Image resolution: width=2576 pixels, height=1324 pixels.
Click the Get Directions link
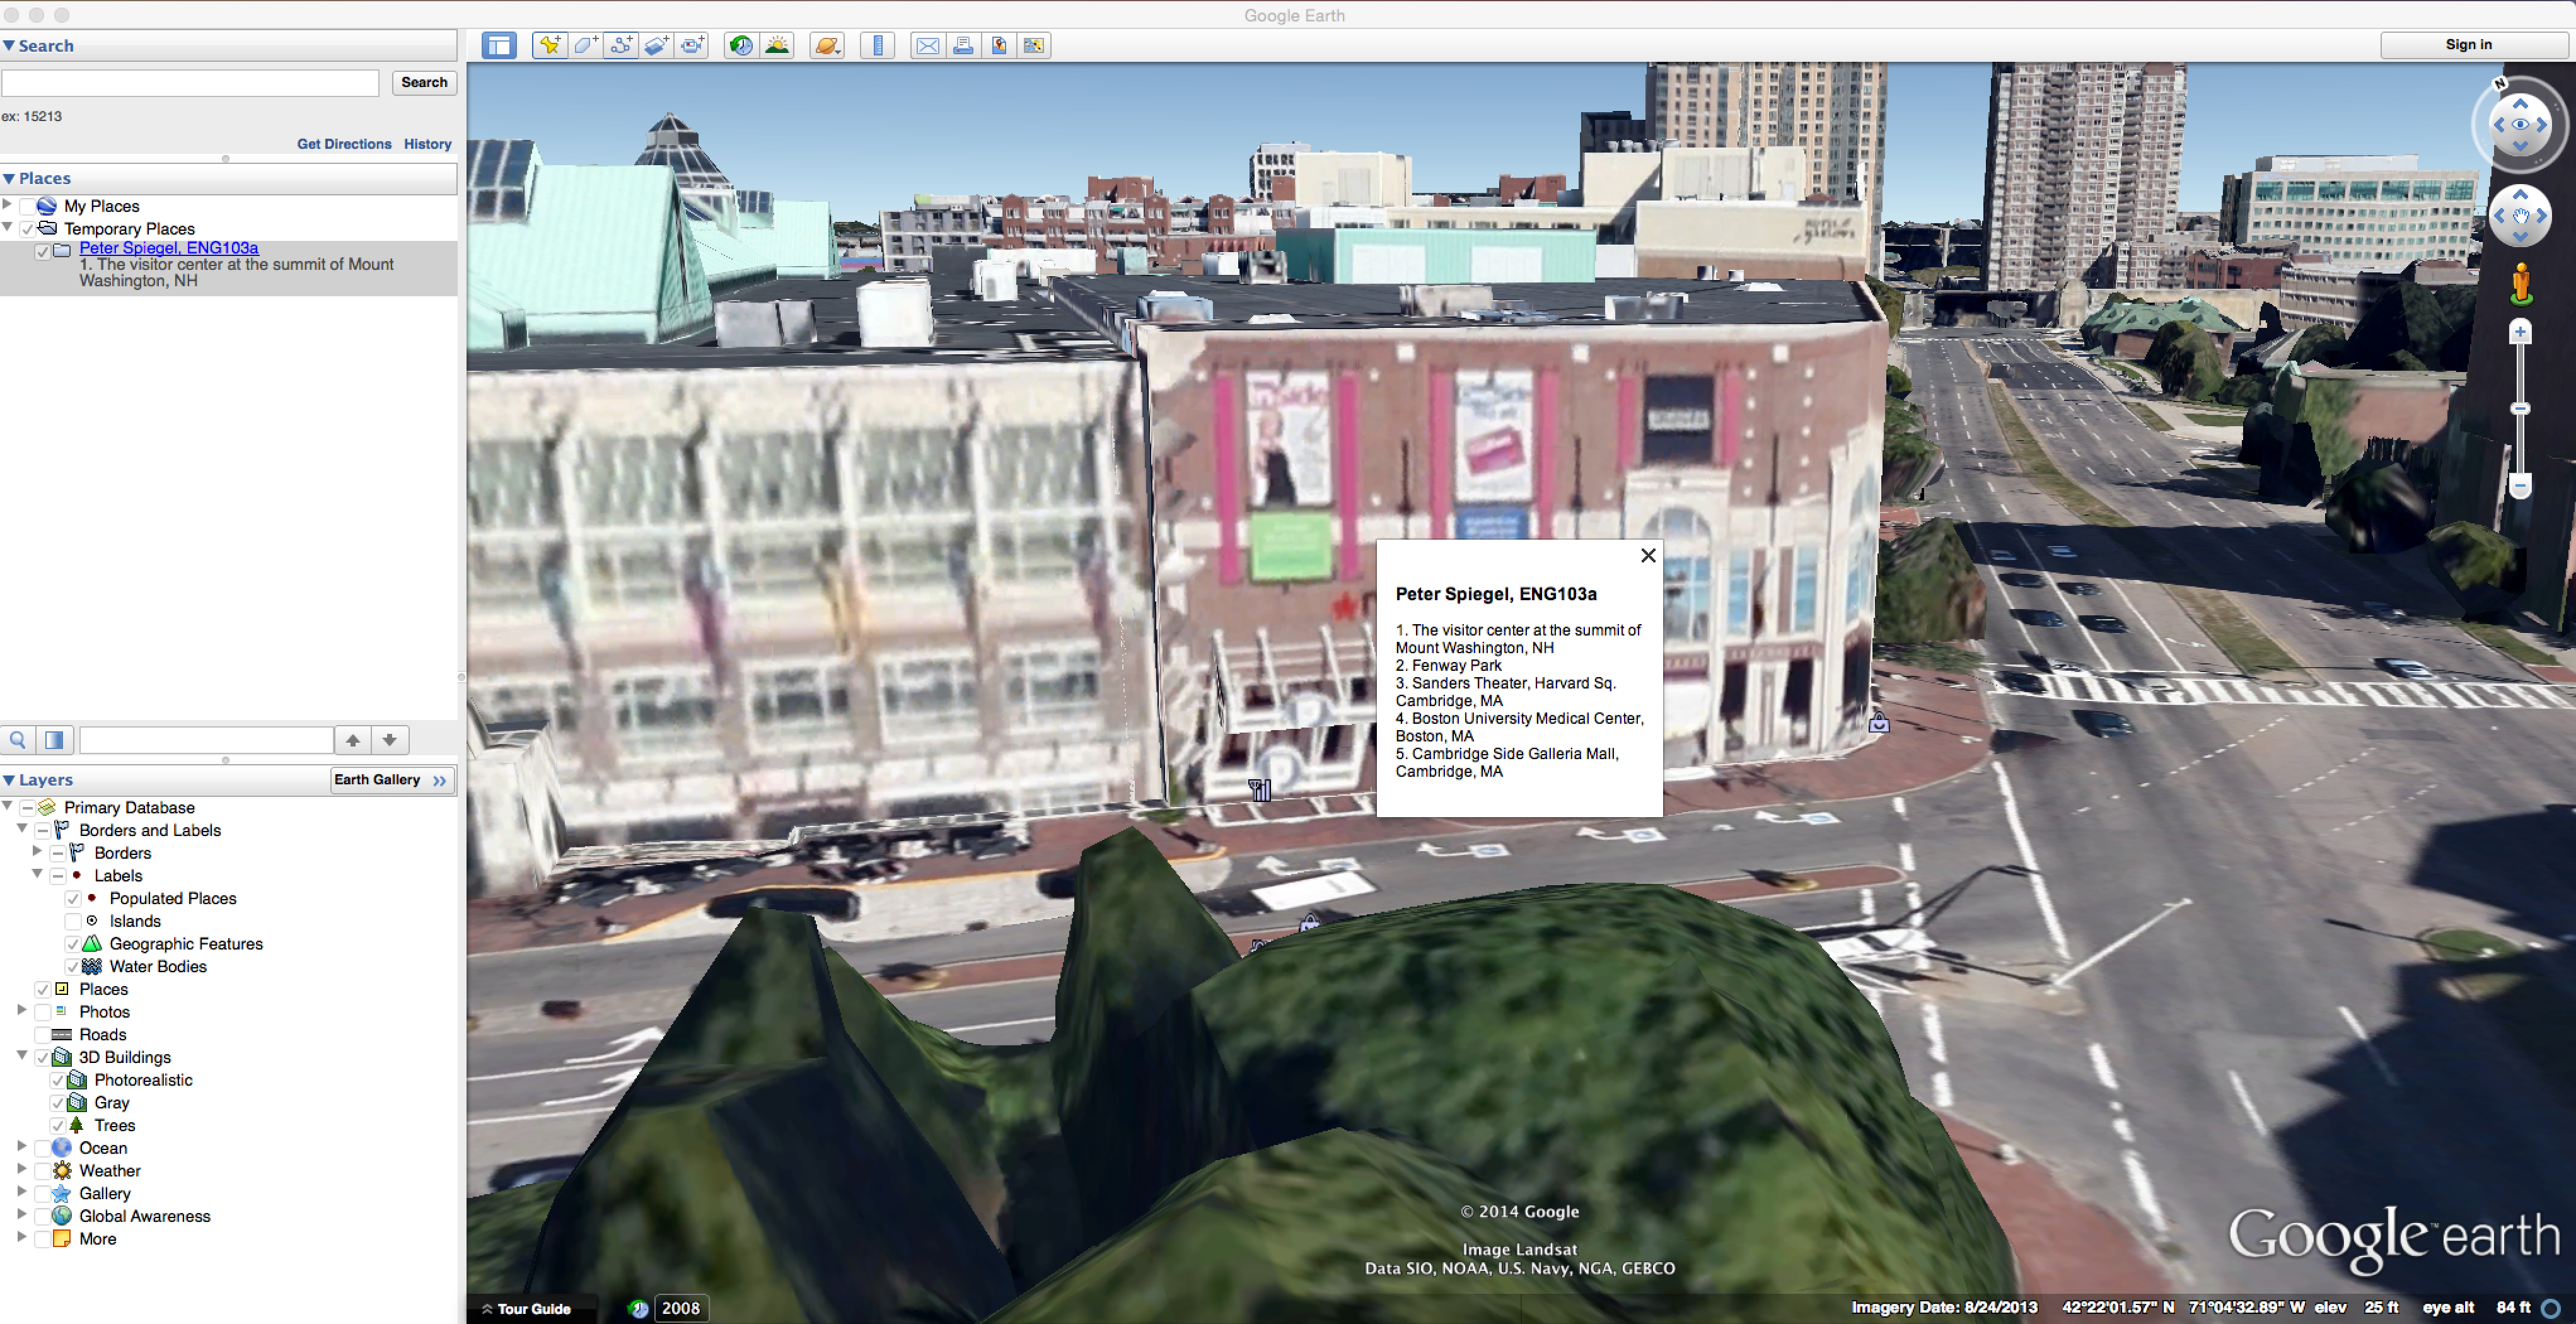[344, 144]
